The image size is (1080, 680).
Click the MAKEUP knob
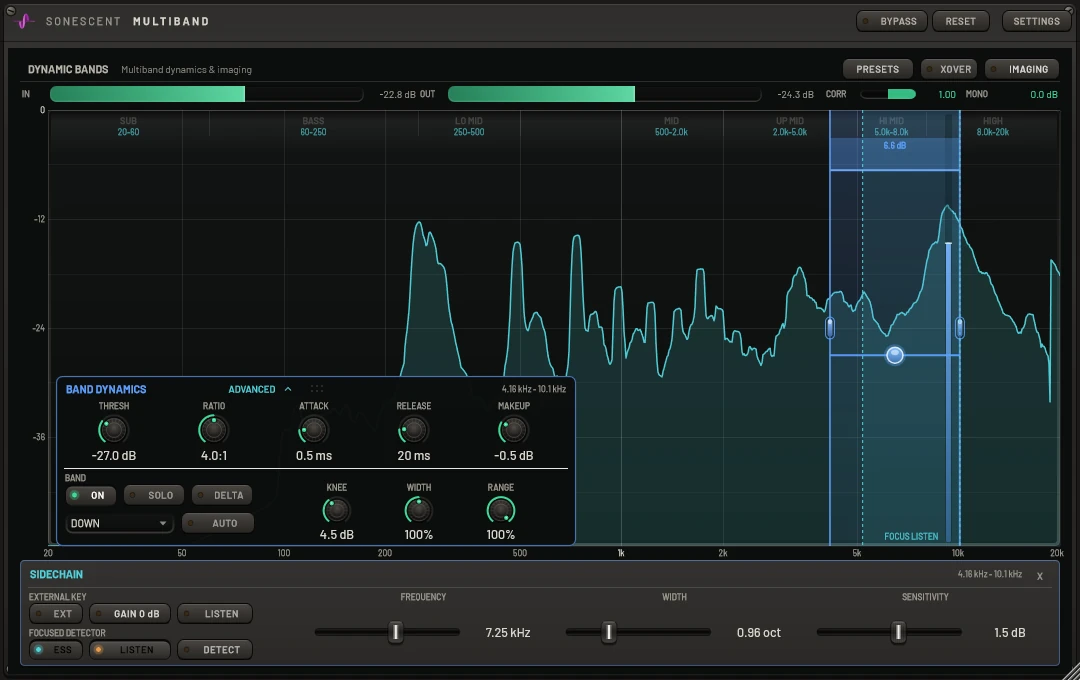[x=513, y=430]
